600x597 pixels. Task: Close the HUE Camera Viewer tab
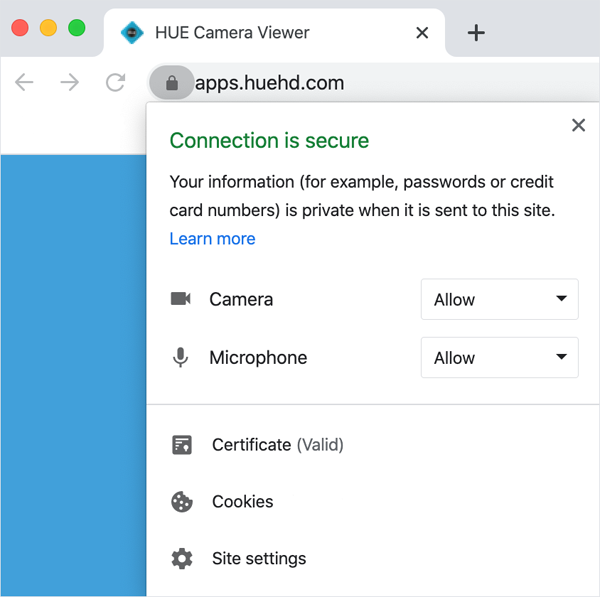pyautogui.click(x=422, y=33)
